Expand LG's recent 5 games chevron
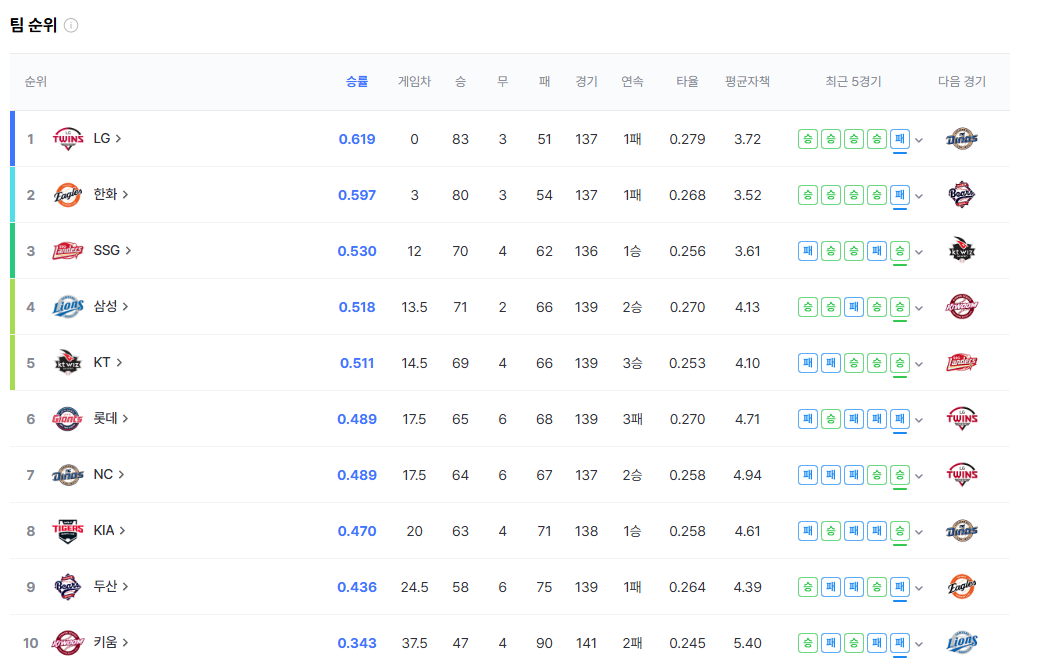The width and height of the screenshot is (1051, 670). [x=919, y=140]
